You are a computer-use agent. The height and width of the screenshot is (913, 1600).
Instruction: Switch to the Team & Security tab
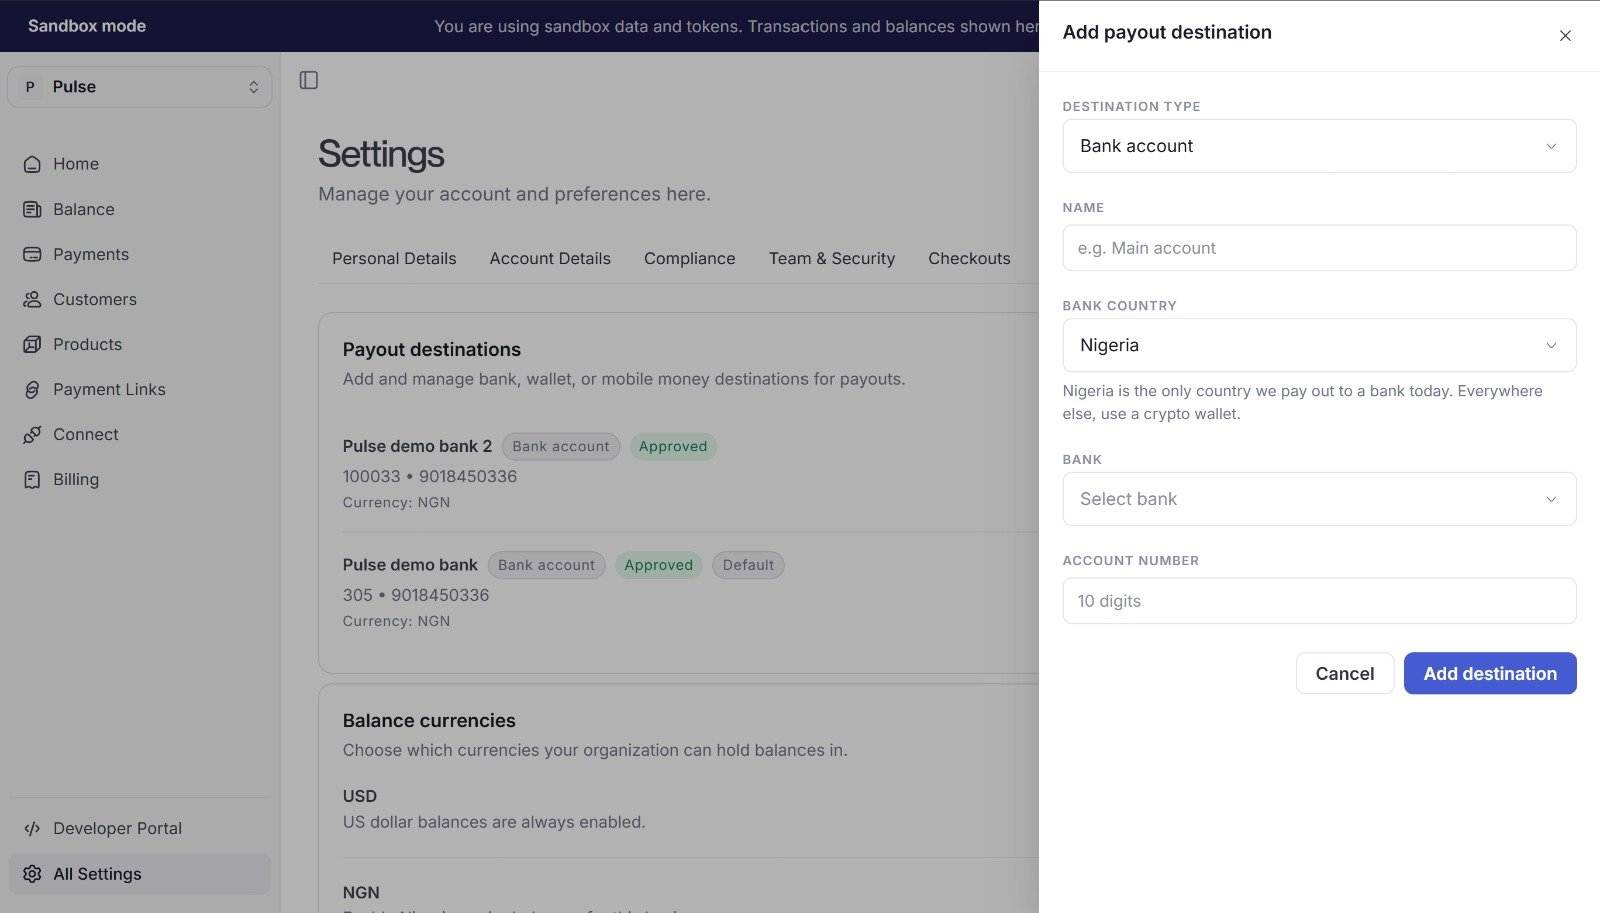pyautogui.click(x=832, y=258)
